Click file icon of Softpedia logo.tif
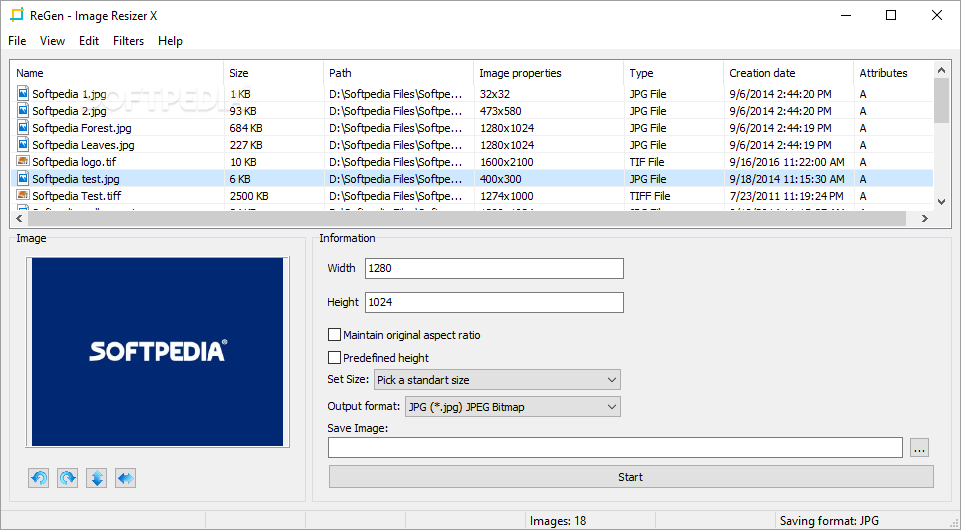The image size is (961, 530). click(23, 161)
